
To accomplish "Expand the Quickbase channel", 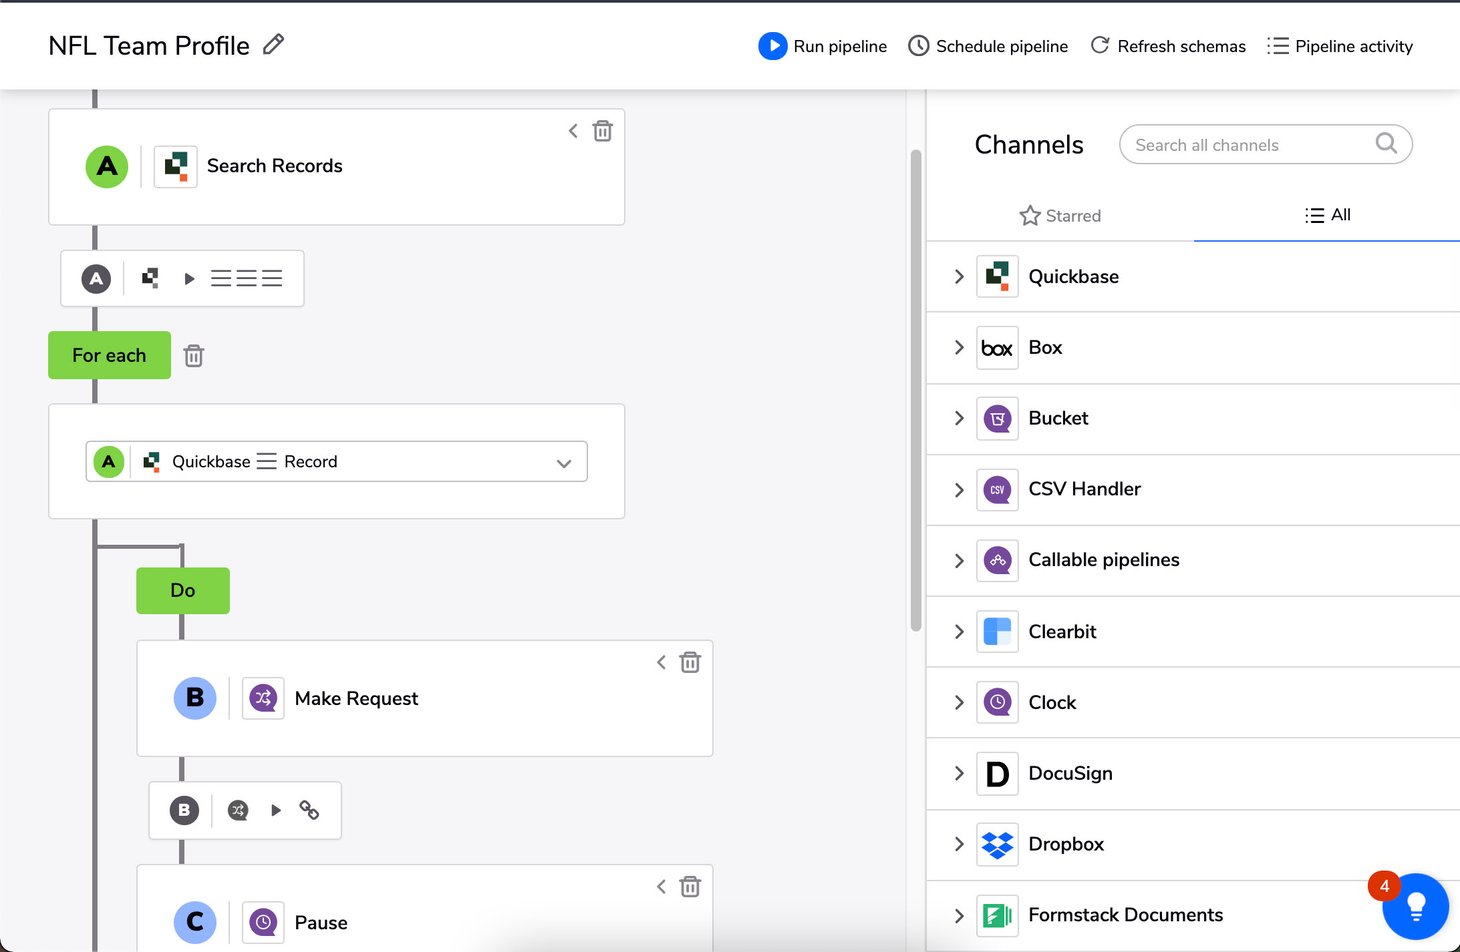I will tap(958, 277).
